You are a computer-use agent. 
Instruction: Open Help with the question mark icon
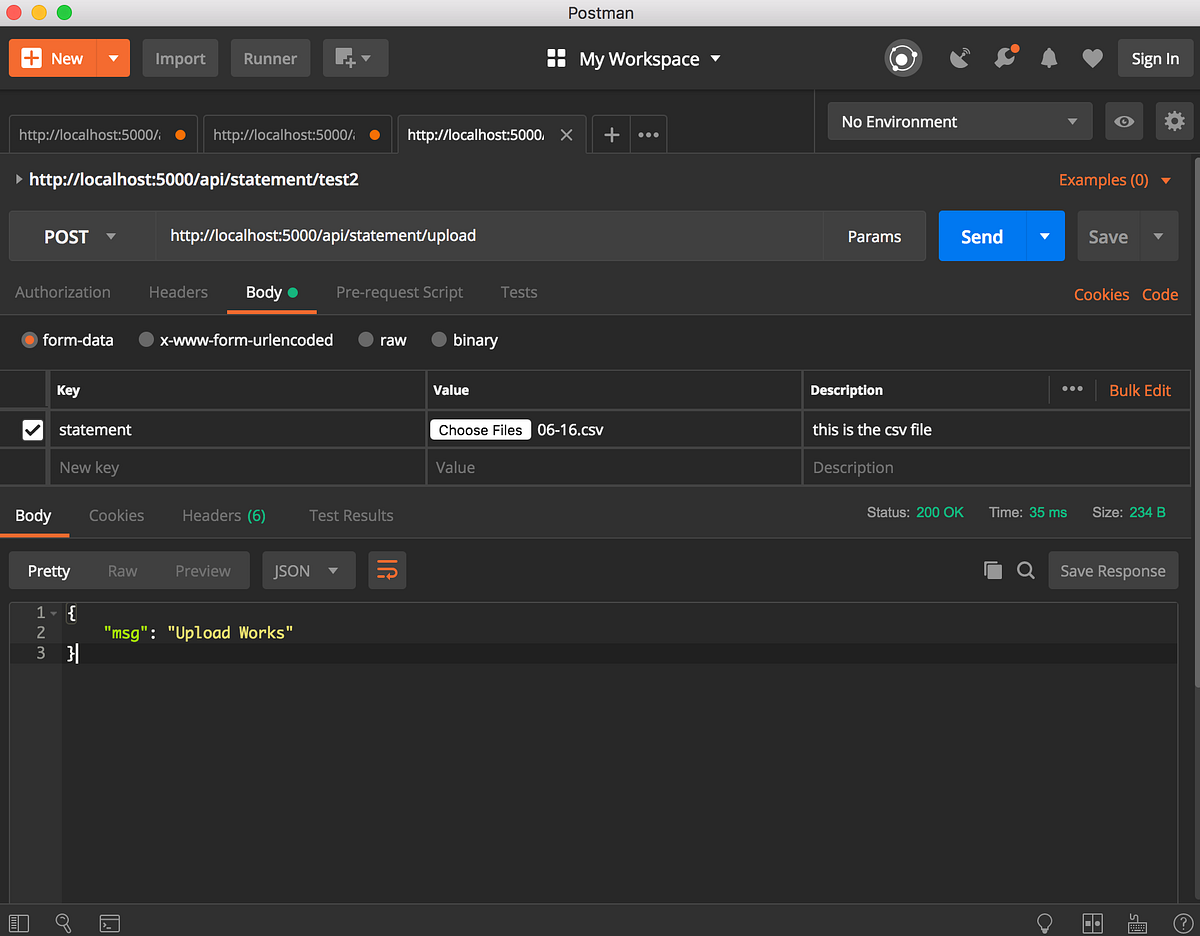(1184, 923)
